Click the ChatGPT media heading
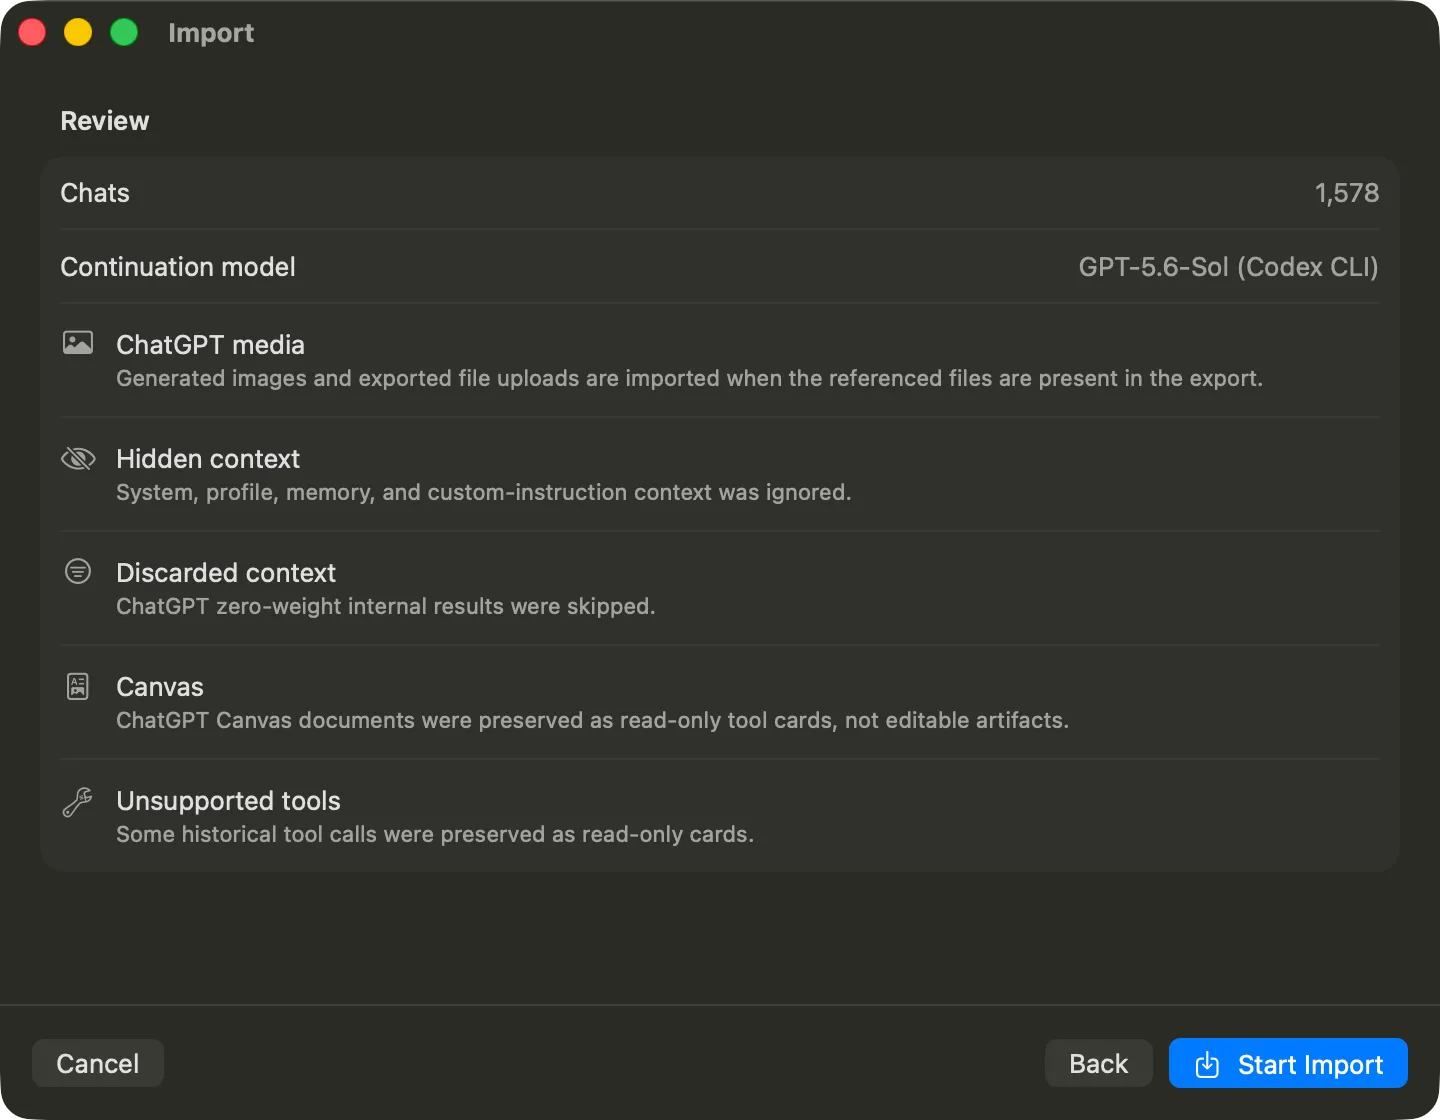Screen dimensions: 1440x1120 tap(210, 345)
